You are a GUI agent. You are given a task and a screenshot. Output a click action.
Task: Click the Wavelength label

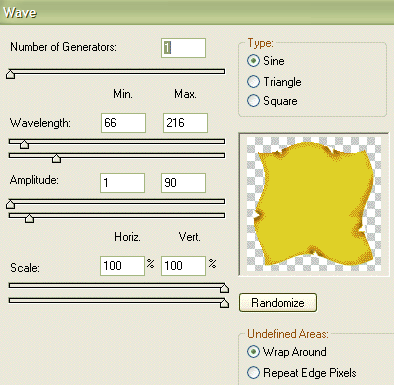click(x=40, y=123)
